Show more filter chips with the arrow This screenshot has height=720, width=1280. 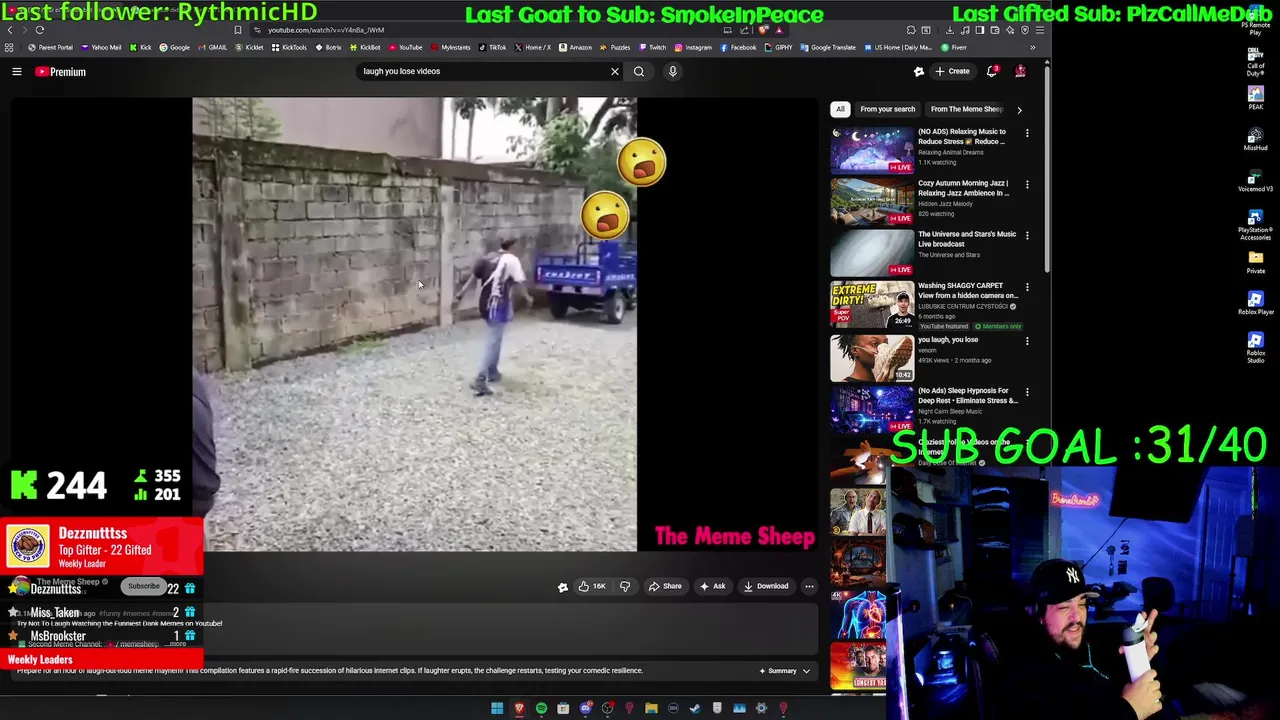pos(1019,109)
